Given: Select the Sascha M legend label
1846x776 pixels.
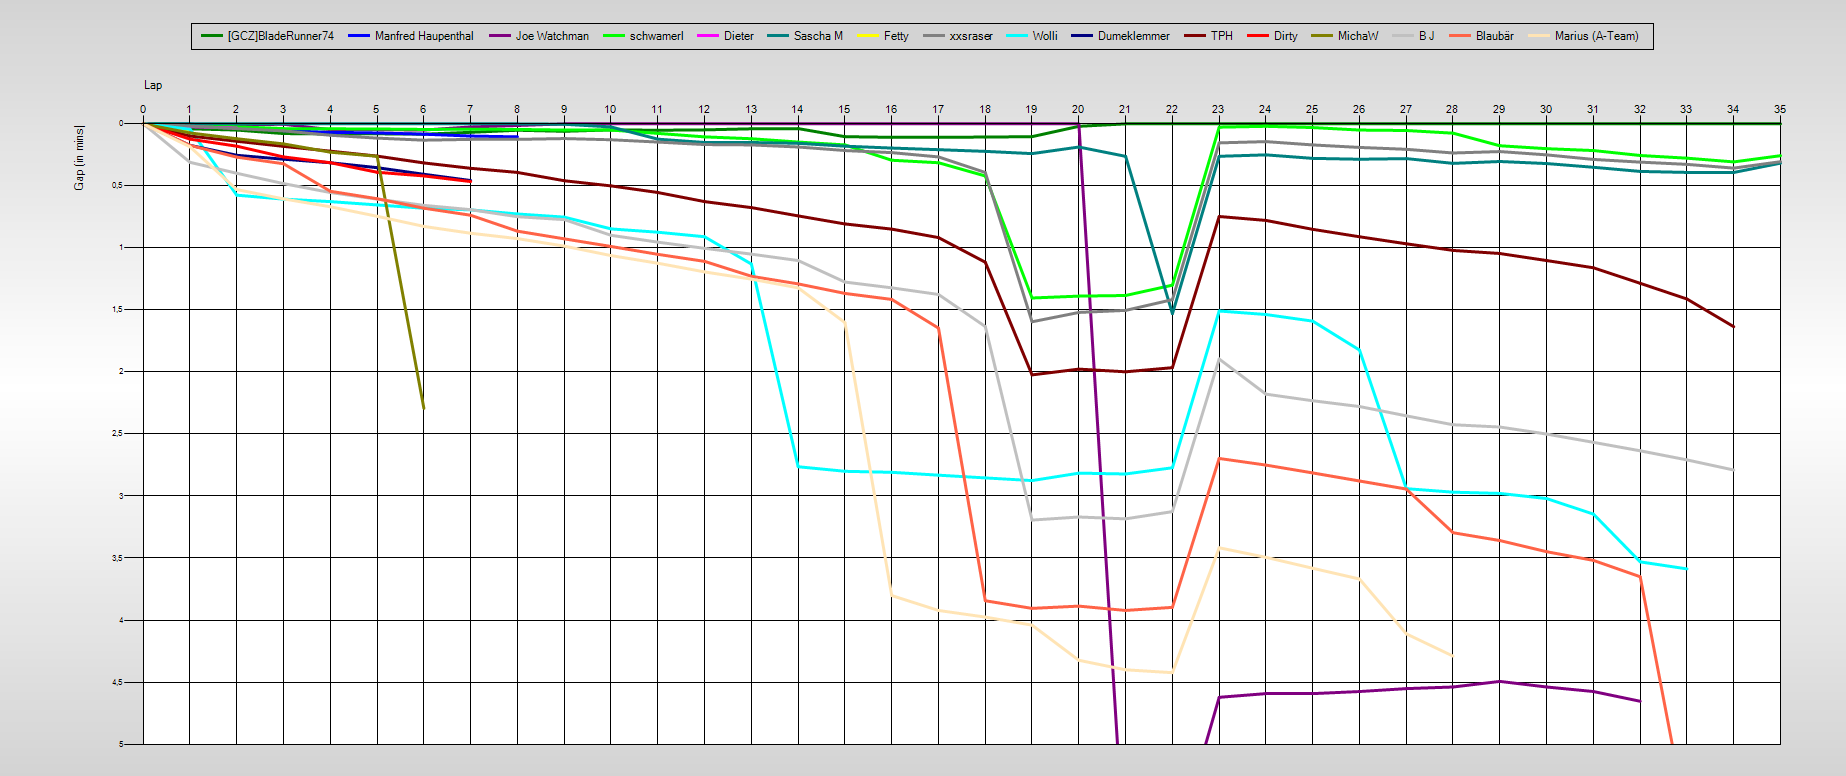Looking at the screenshot, I should pos(818,36).
